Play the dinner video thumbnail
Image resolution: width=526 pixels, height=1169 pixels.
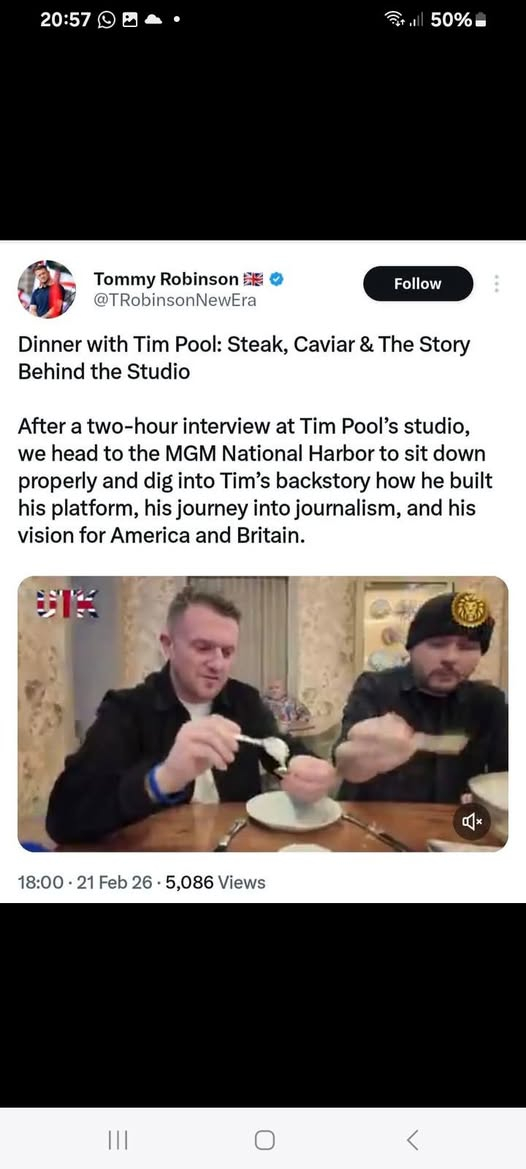262,713
